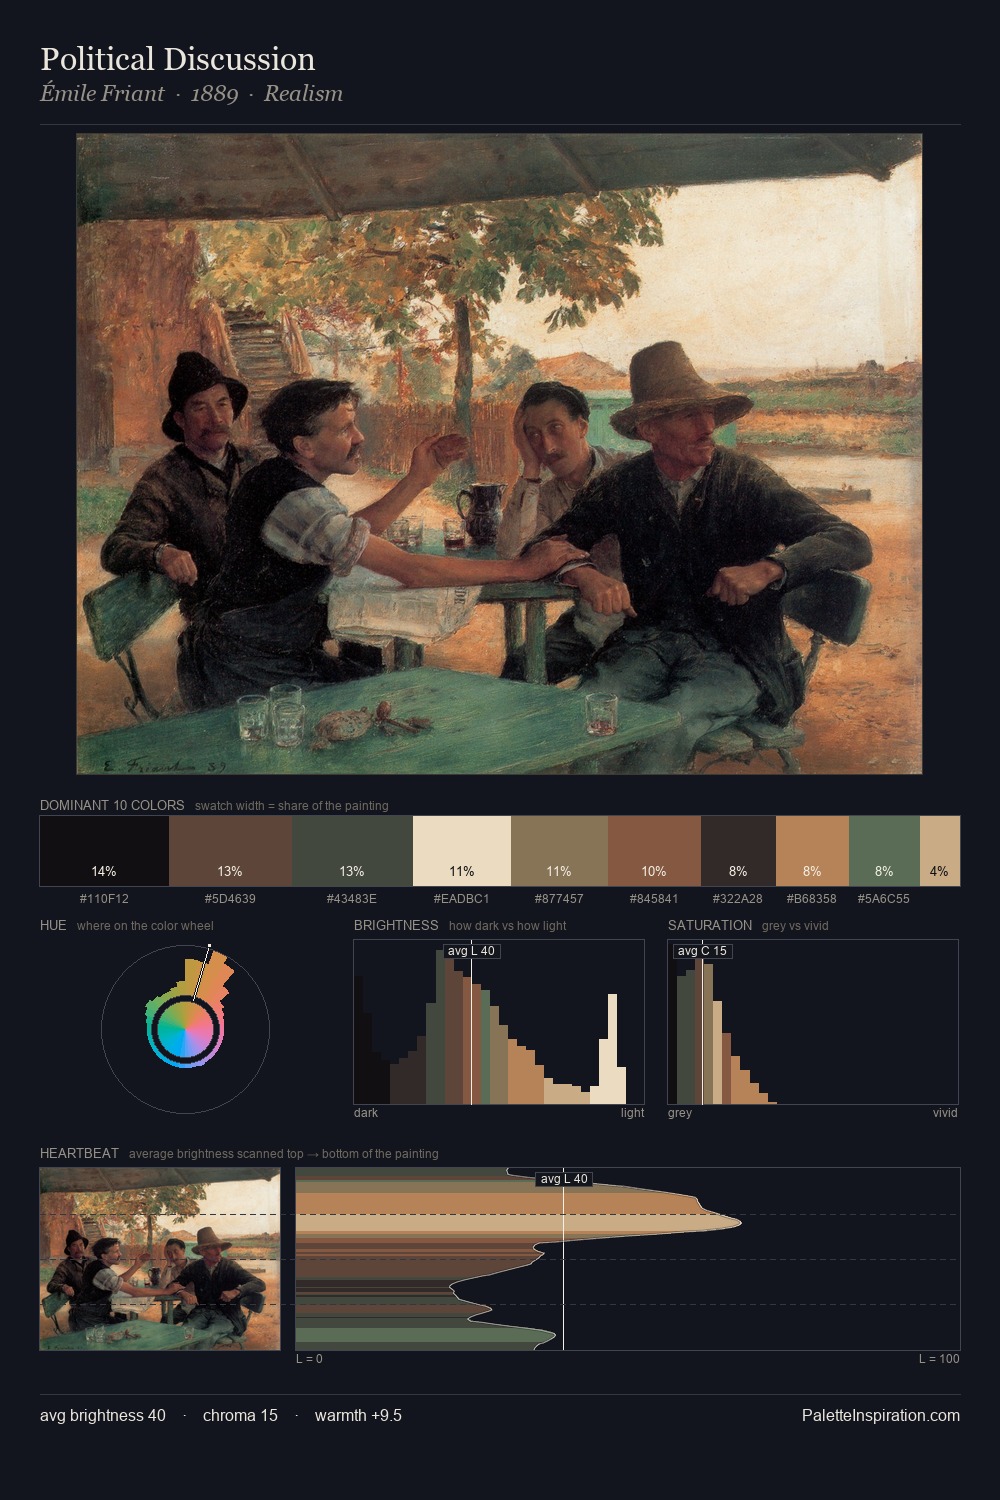This screenshot has height=1500, width=1000.
Task: Click the title "Political Discussion"
Action: 178,59
